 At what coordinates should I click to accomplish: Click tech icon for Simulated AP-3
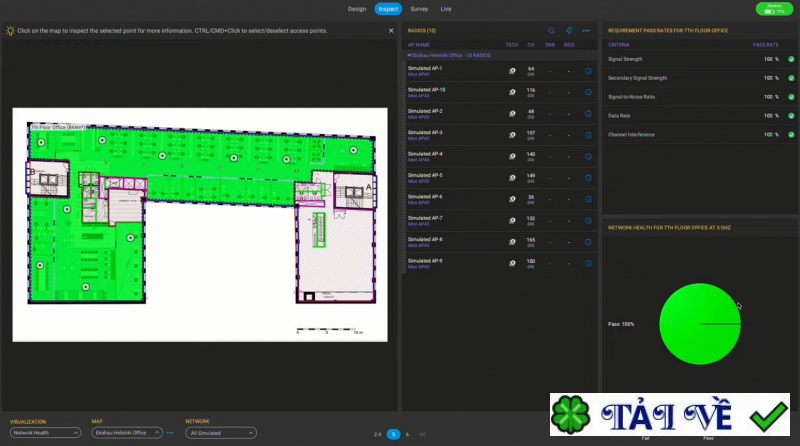512,135
